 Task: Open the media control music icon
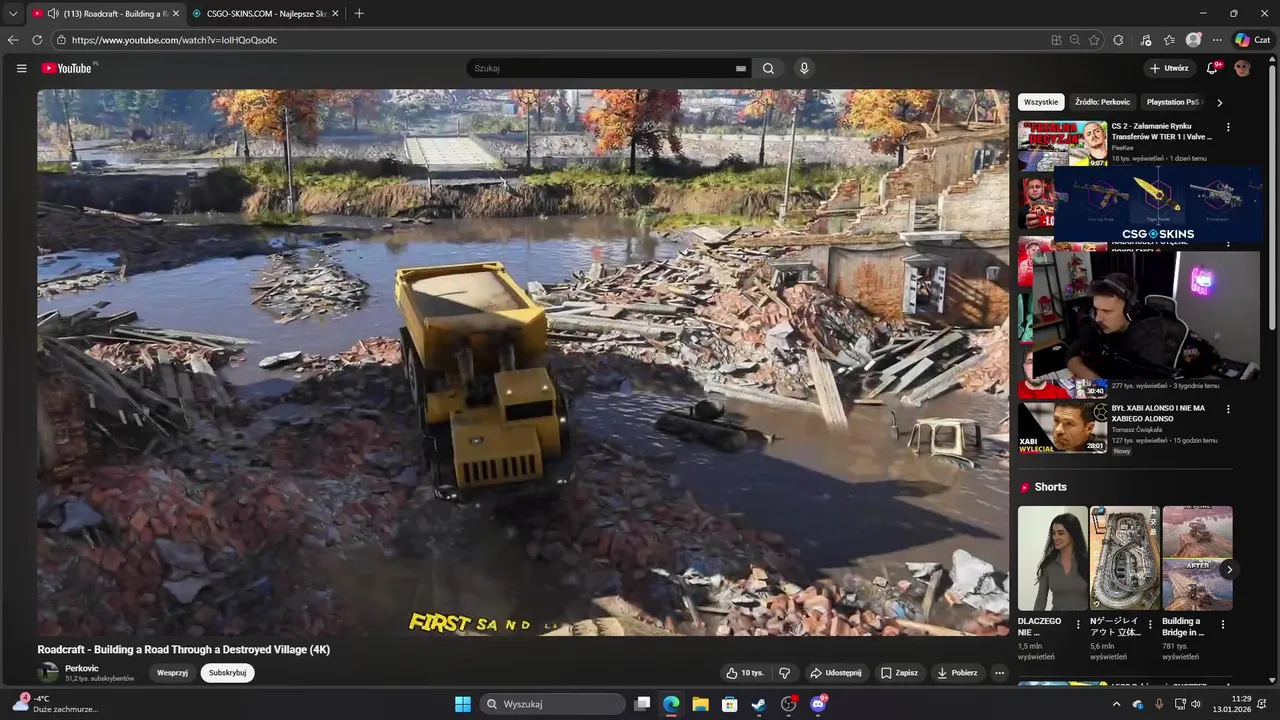[x=1145, y=40]
